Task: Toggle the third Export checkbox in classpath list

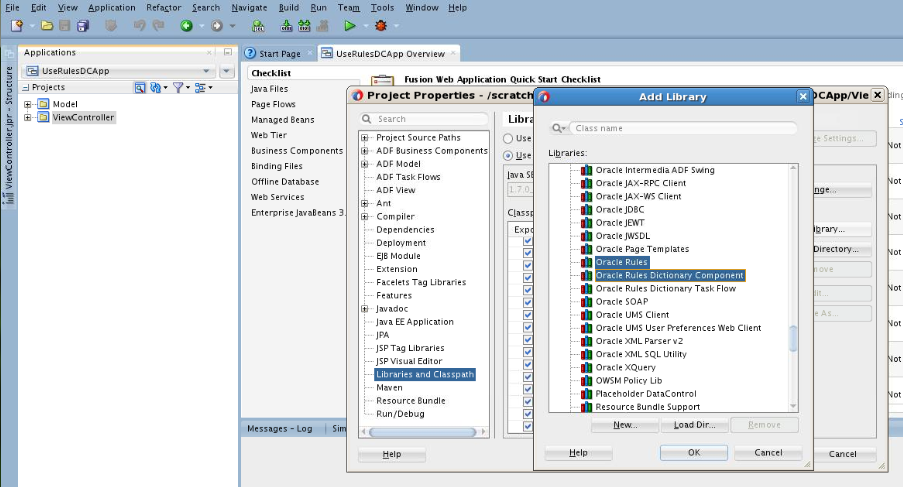Action: point(528,265)
